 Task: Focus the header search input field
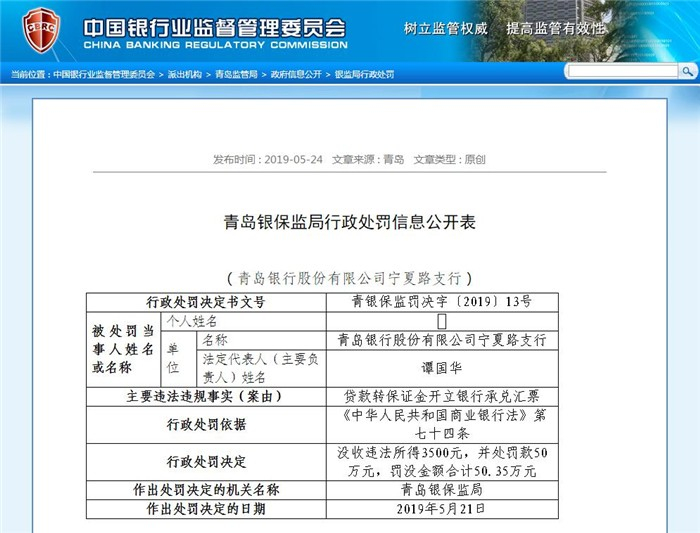pos(622,71)
